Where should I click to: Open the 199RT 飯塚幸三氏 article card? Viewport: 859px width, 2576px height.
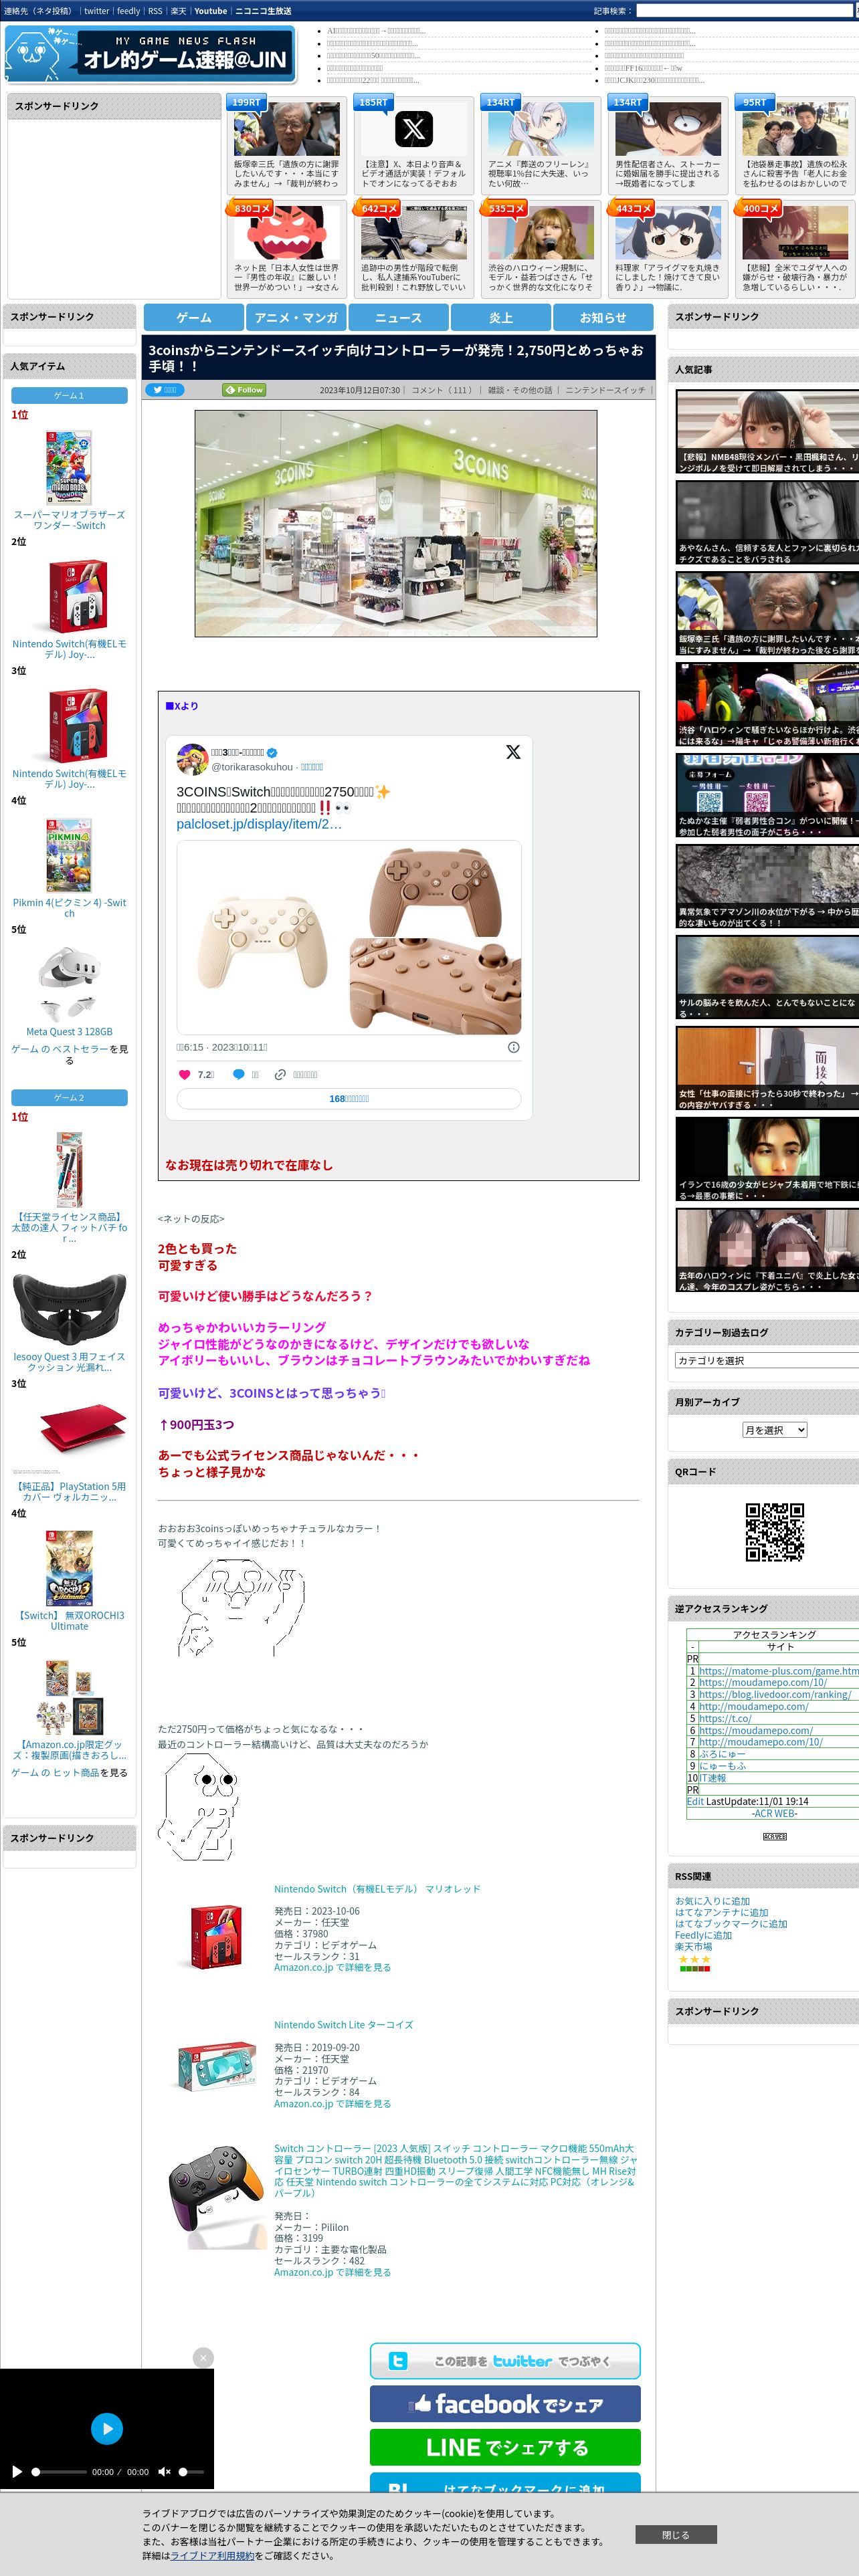pyautogui.click(x=287, y=145)
